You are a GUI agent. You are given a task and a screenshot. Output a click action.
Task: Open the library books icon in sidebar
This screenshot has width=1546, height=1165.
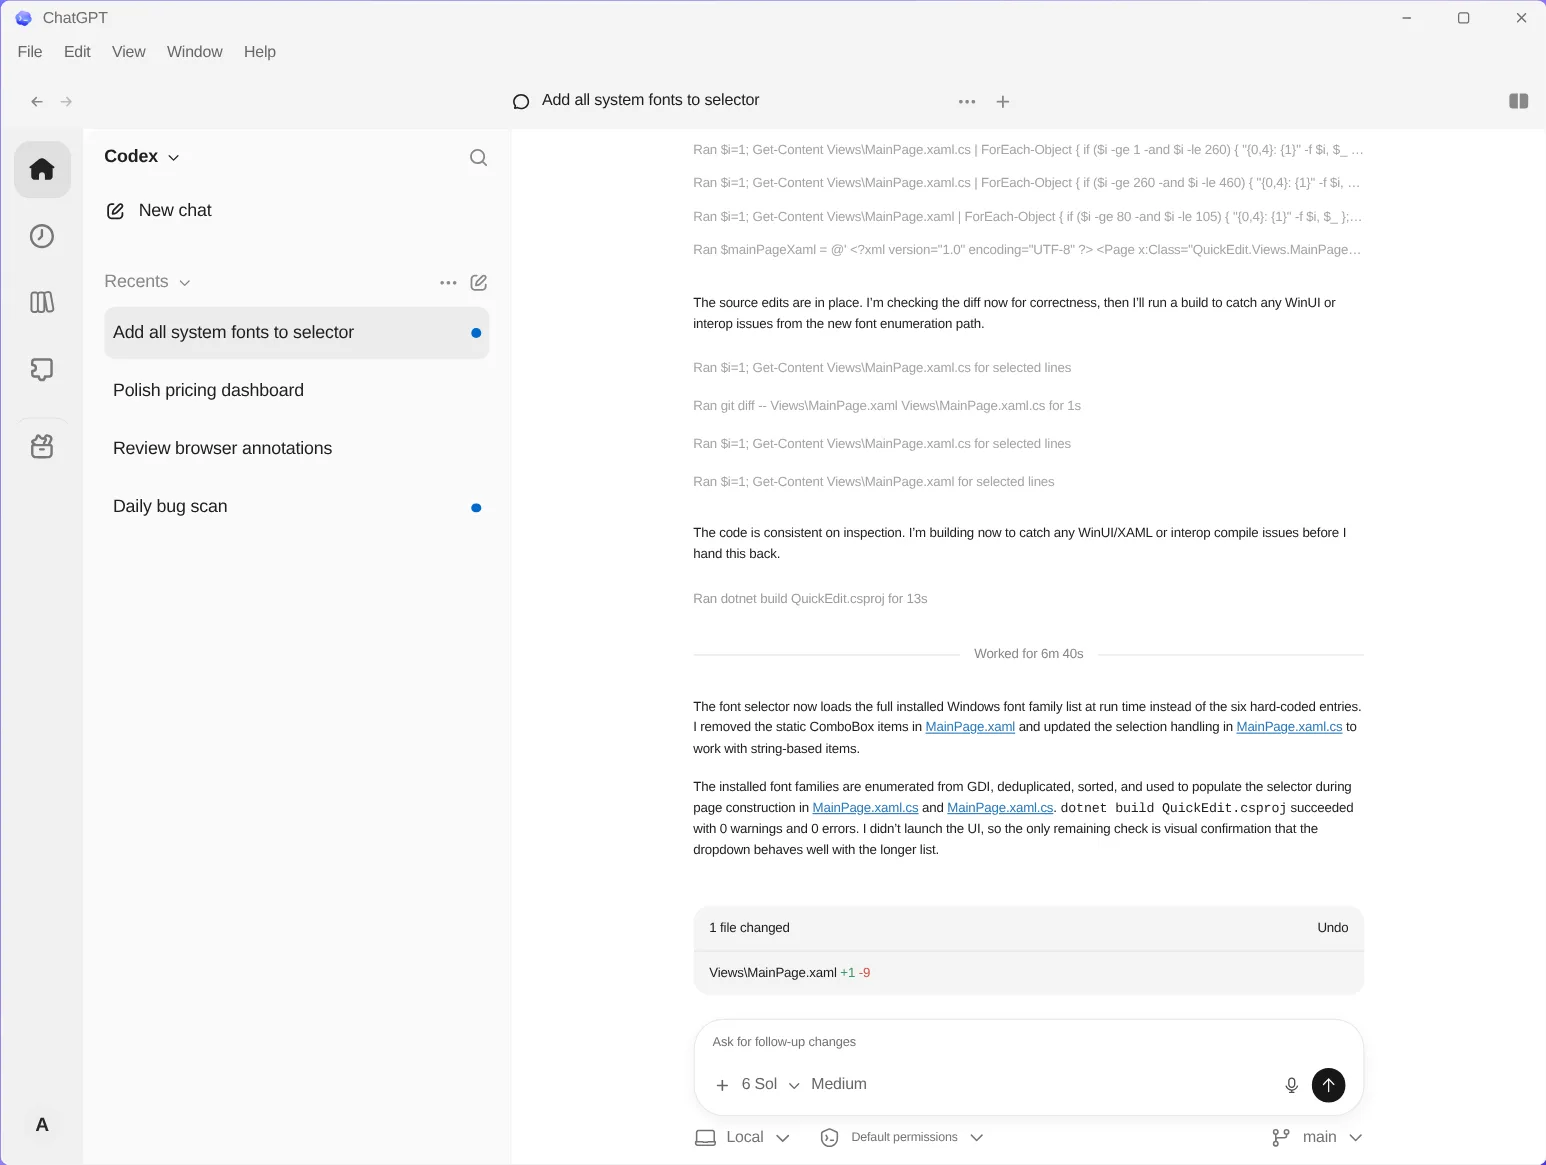point(42,302)
